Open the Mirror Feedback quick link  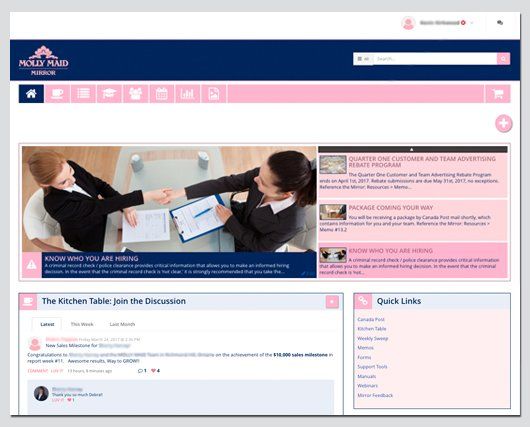coord(375,395)
